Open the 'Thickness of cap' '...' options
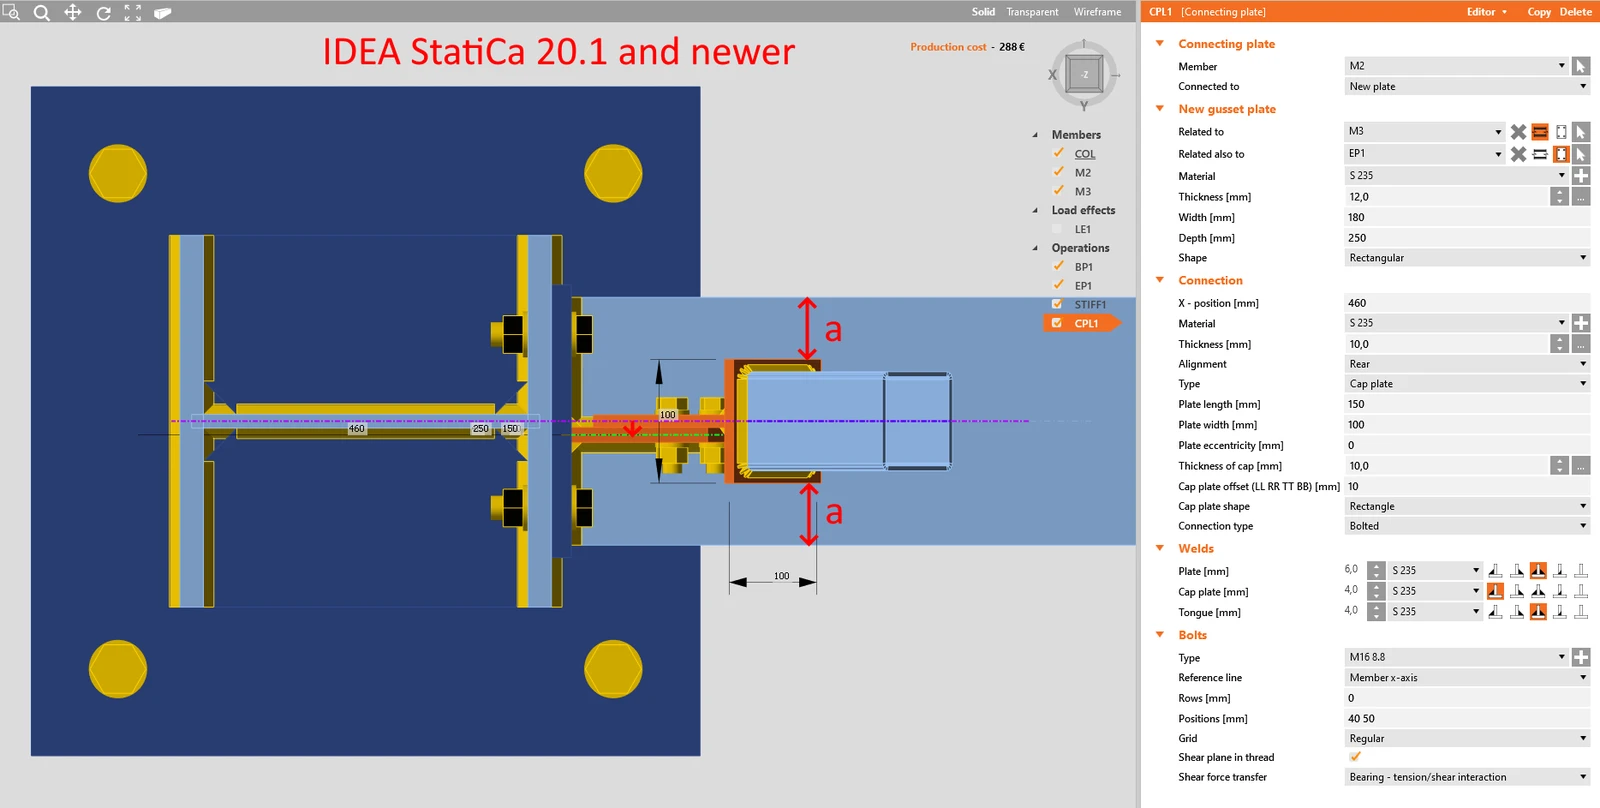 [1581, 466]
